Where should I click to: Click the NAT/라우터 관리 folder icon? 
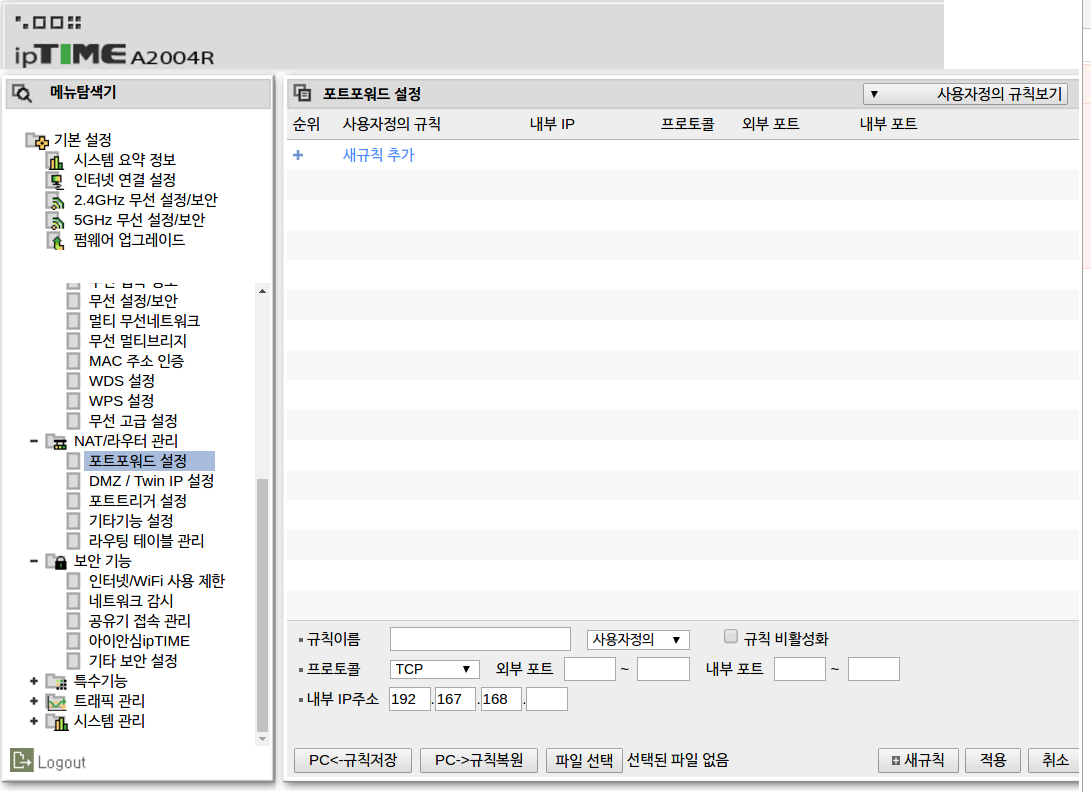point(56,442)
